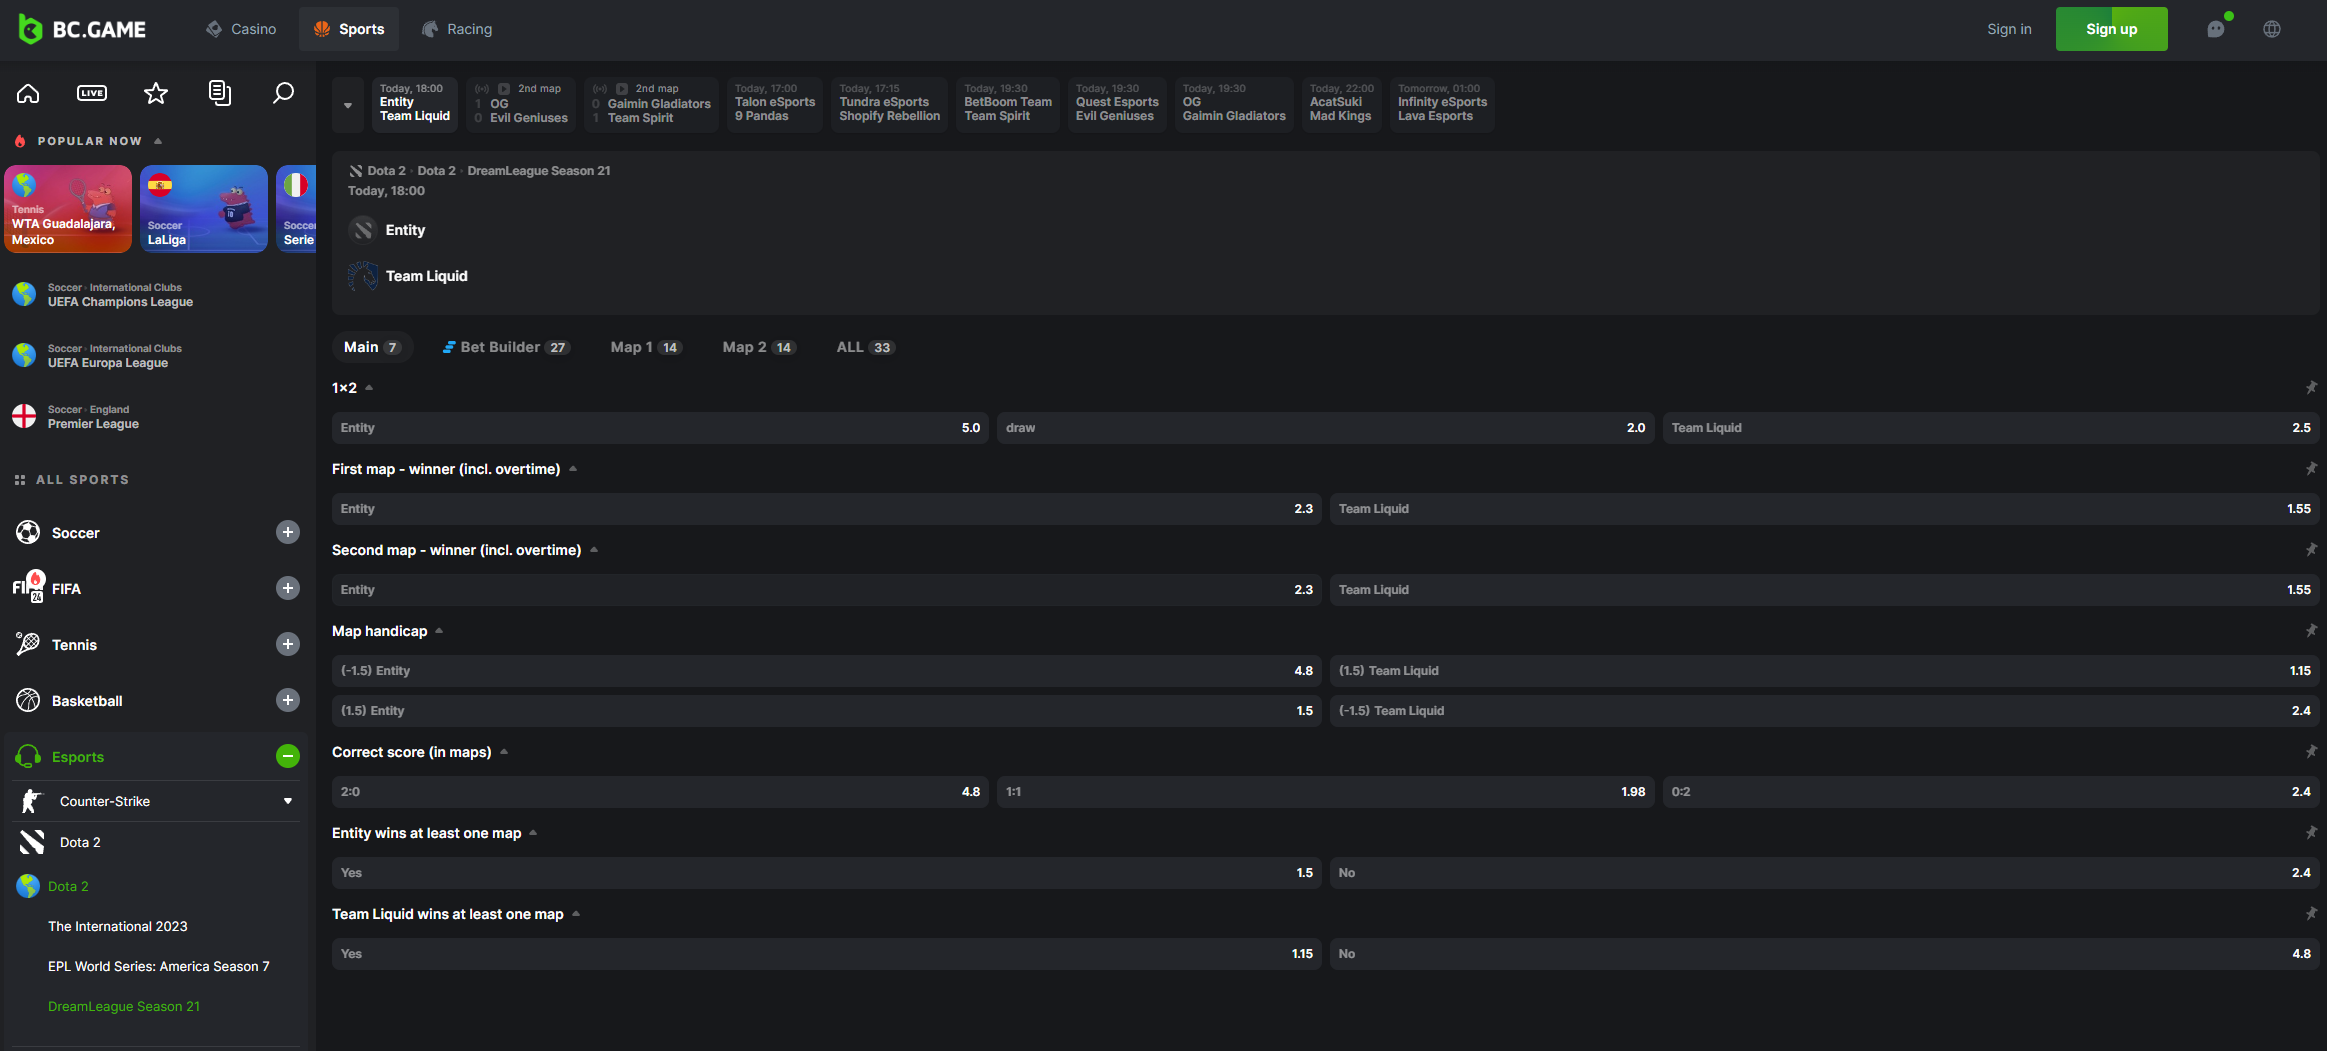This screenshot has height=1051, width=2327.
Task: Open DreamLeague Season 21 tournament
Action: click(x=124, y=1006)
